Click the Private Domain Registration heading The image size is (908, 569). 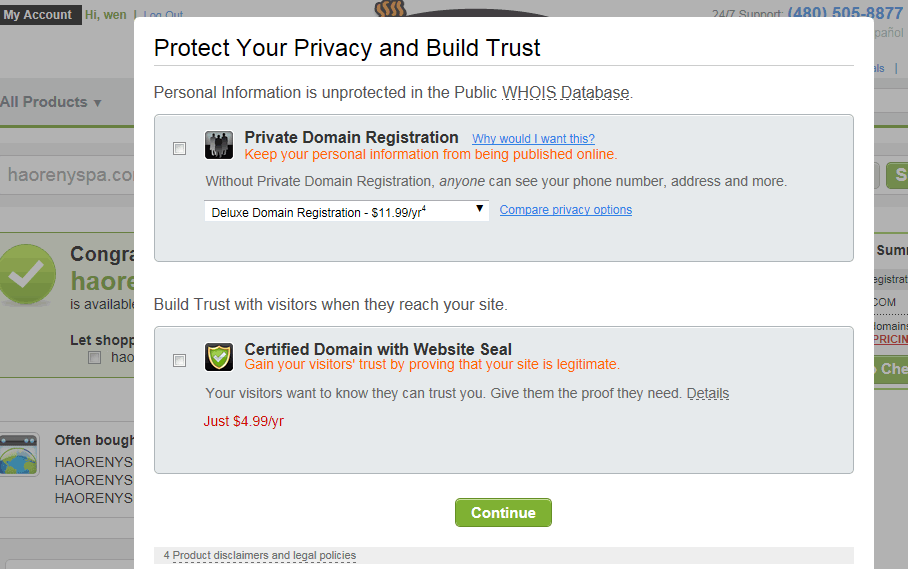(351, 138)
